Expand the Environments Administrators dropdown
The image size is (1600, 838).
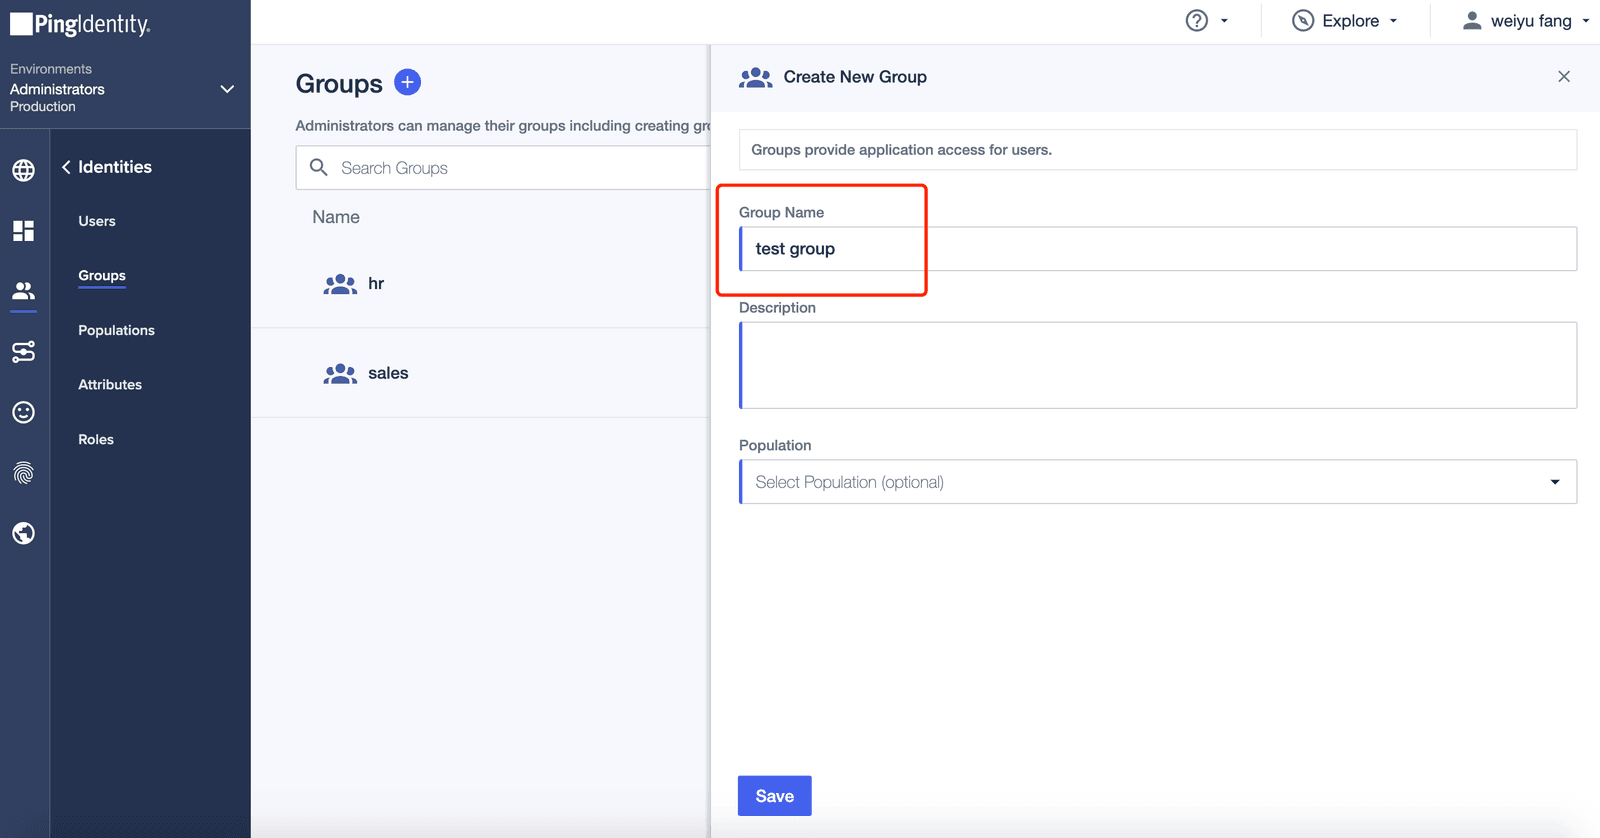pyautogui.click(x=227, y=89)
